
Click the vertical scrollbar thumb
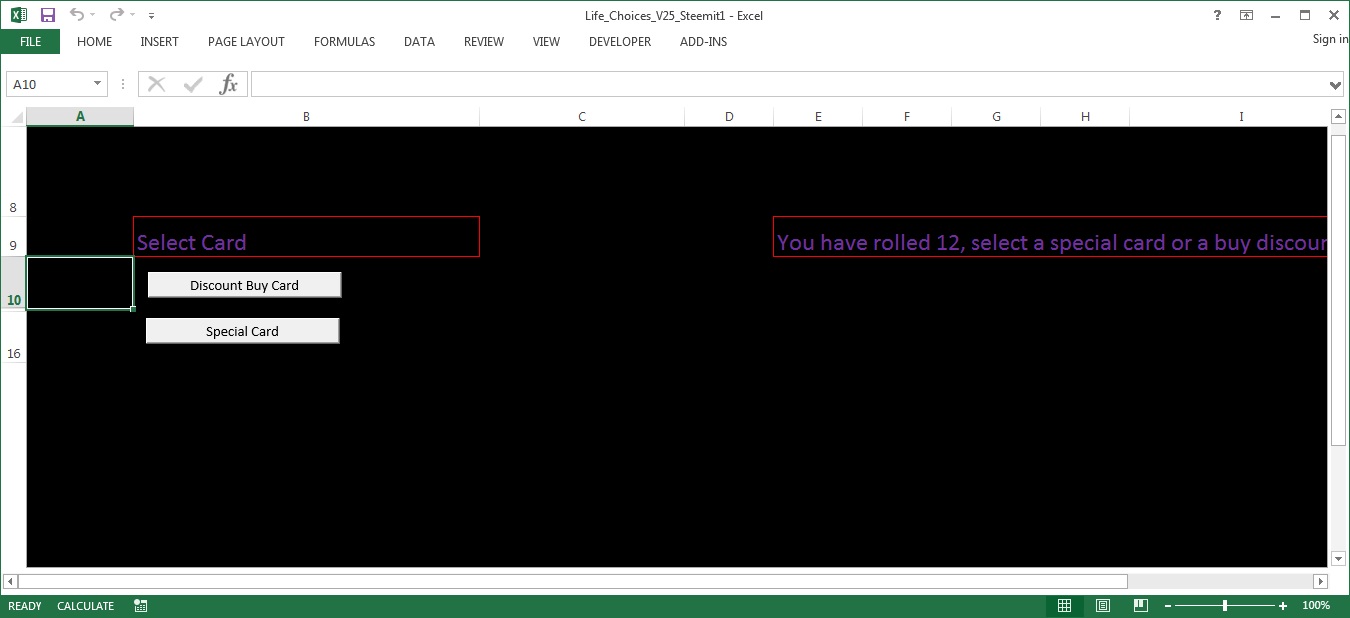tap(1338, 289)
